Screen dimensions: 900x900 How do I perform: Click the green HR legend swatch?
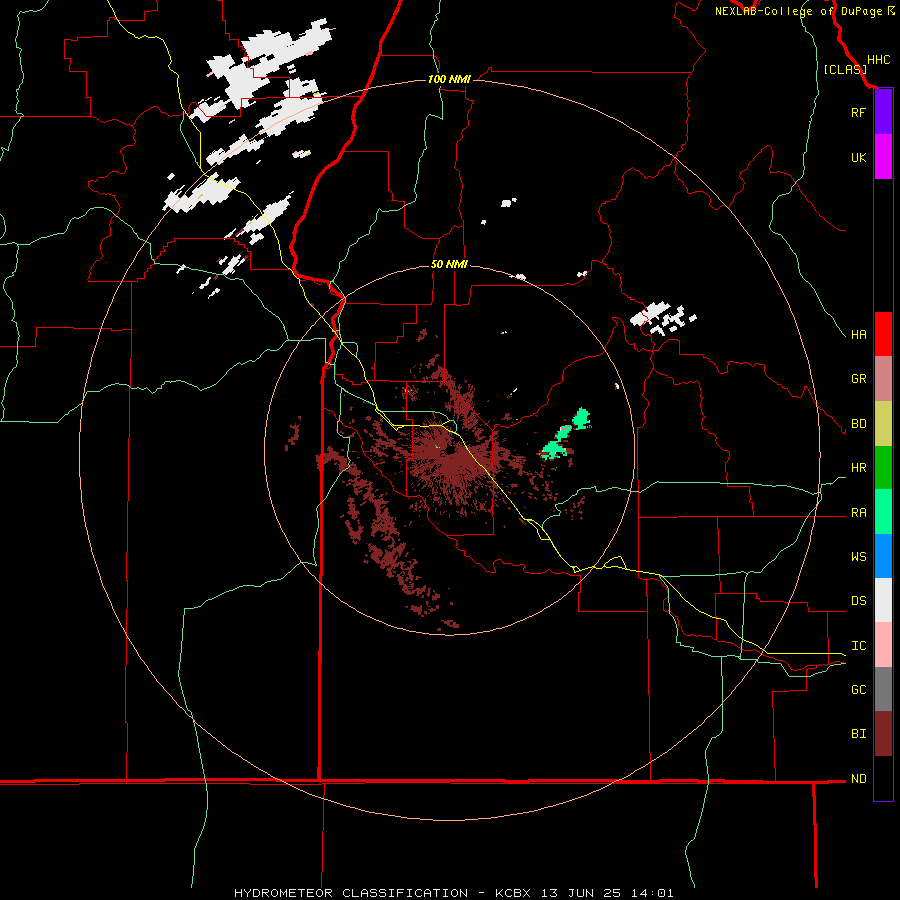click(x=883, y=468)
